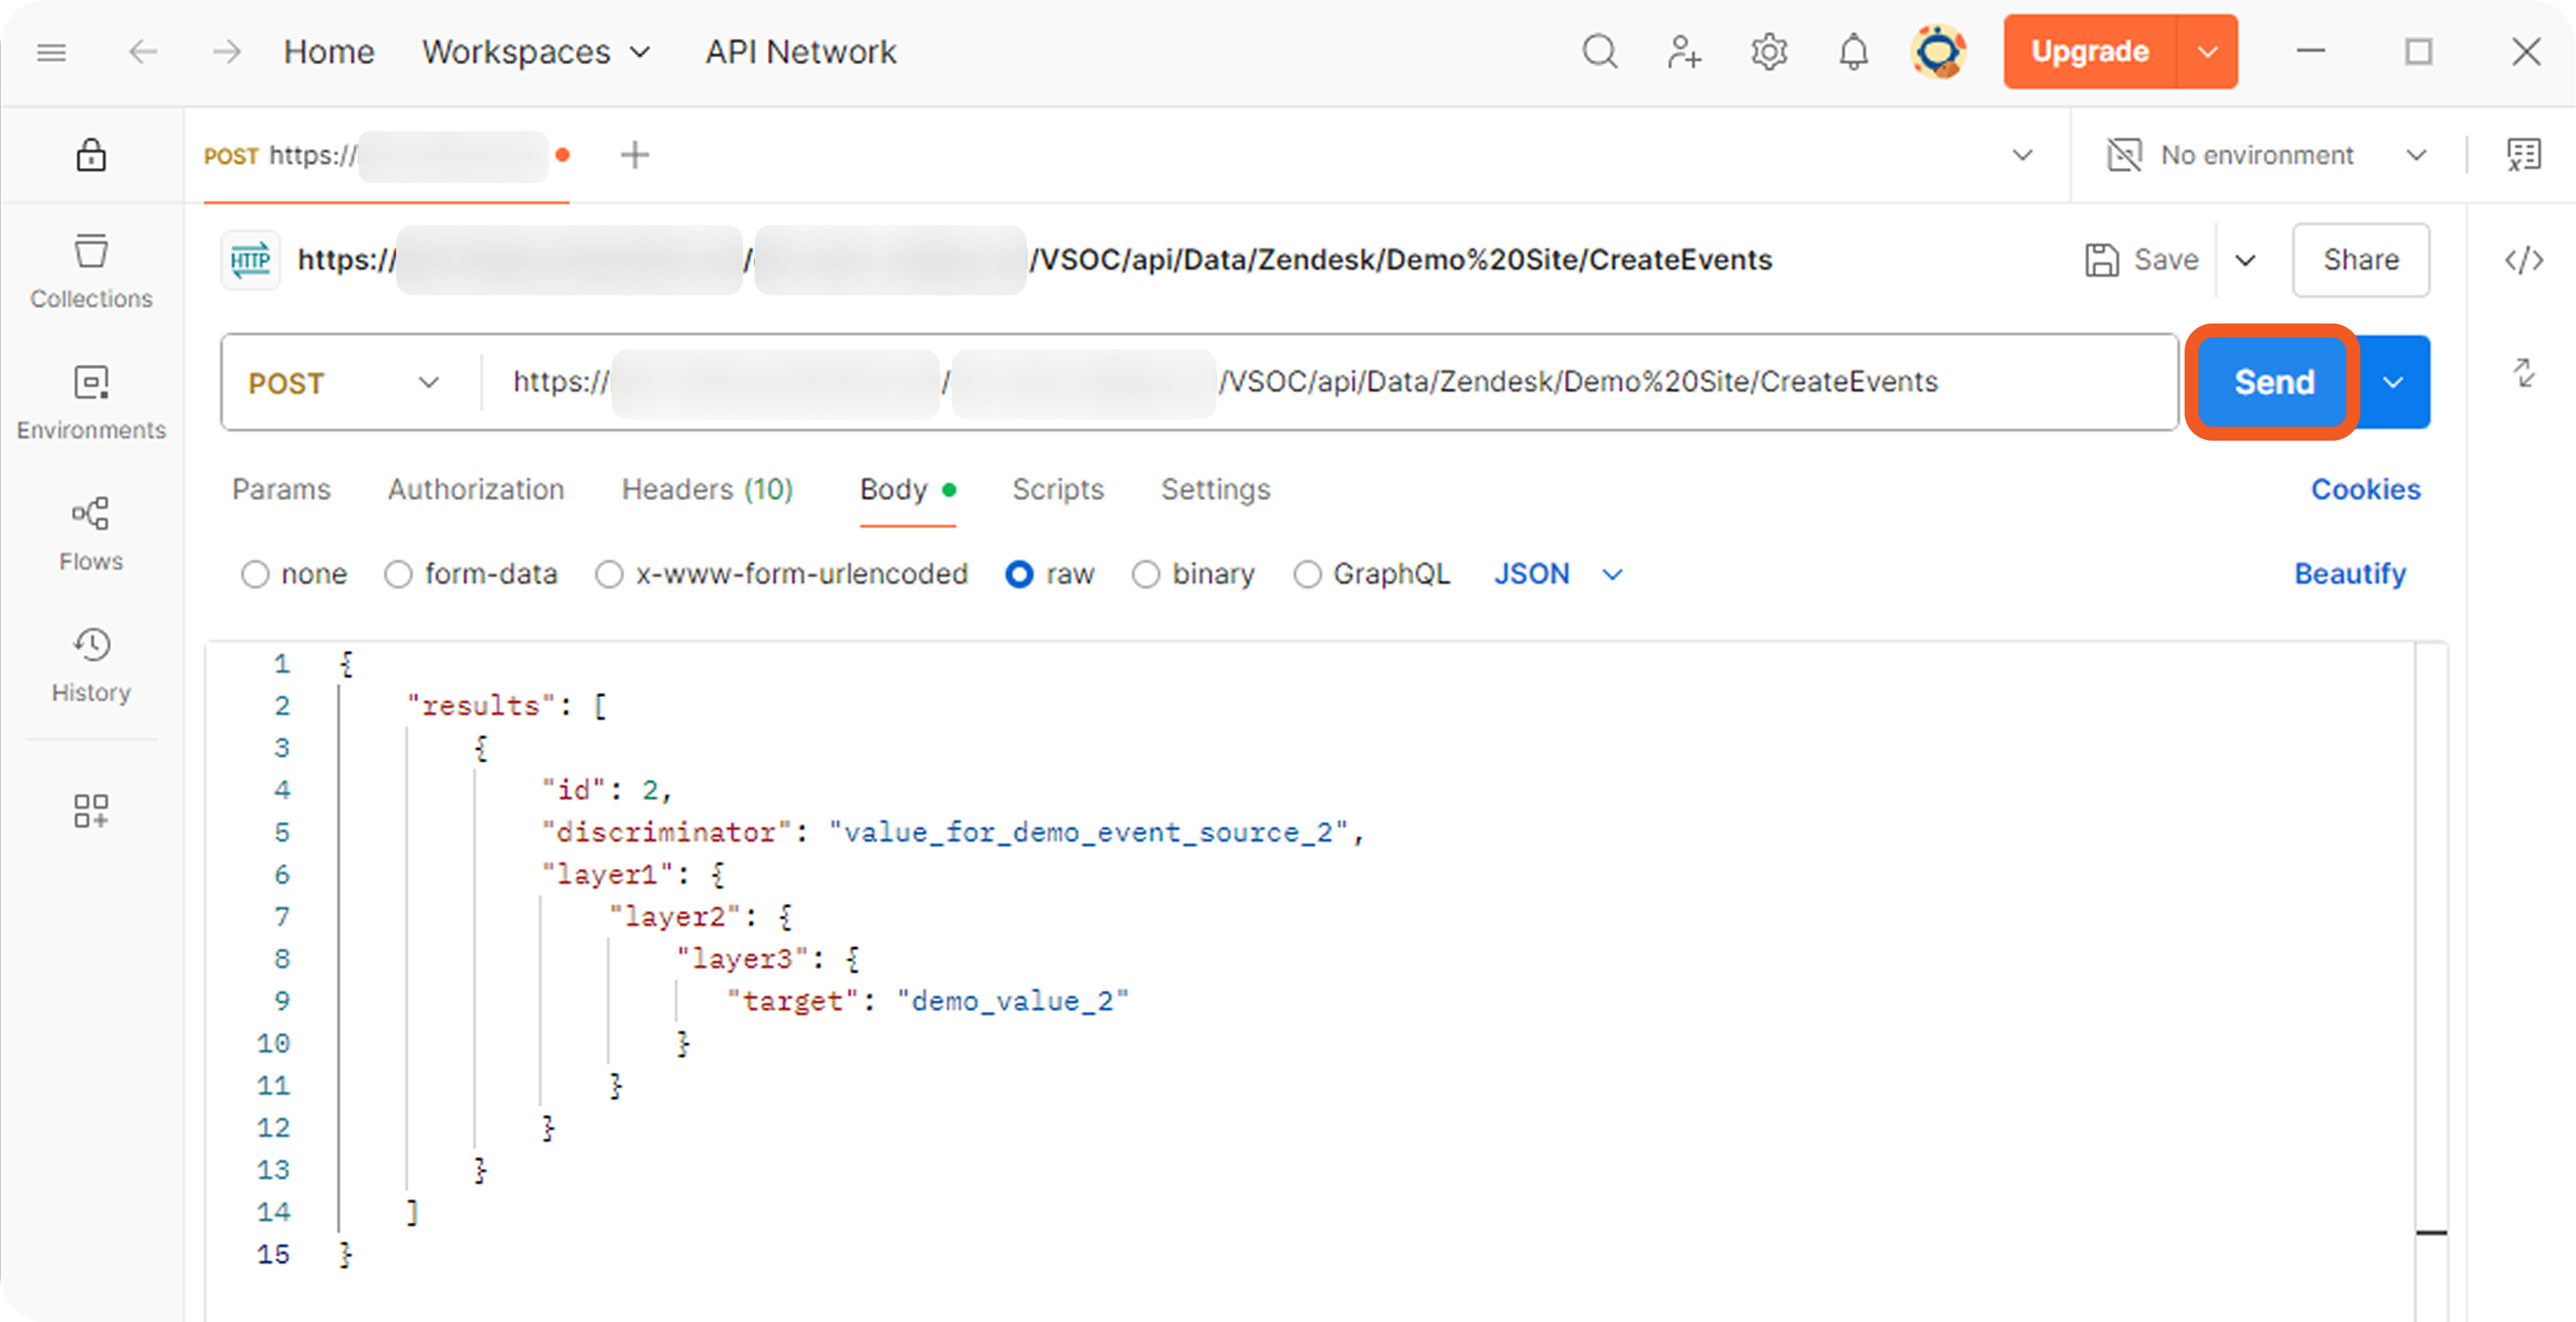Switch to the Authorization tab

tap(476, 489)
